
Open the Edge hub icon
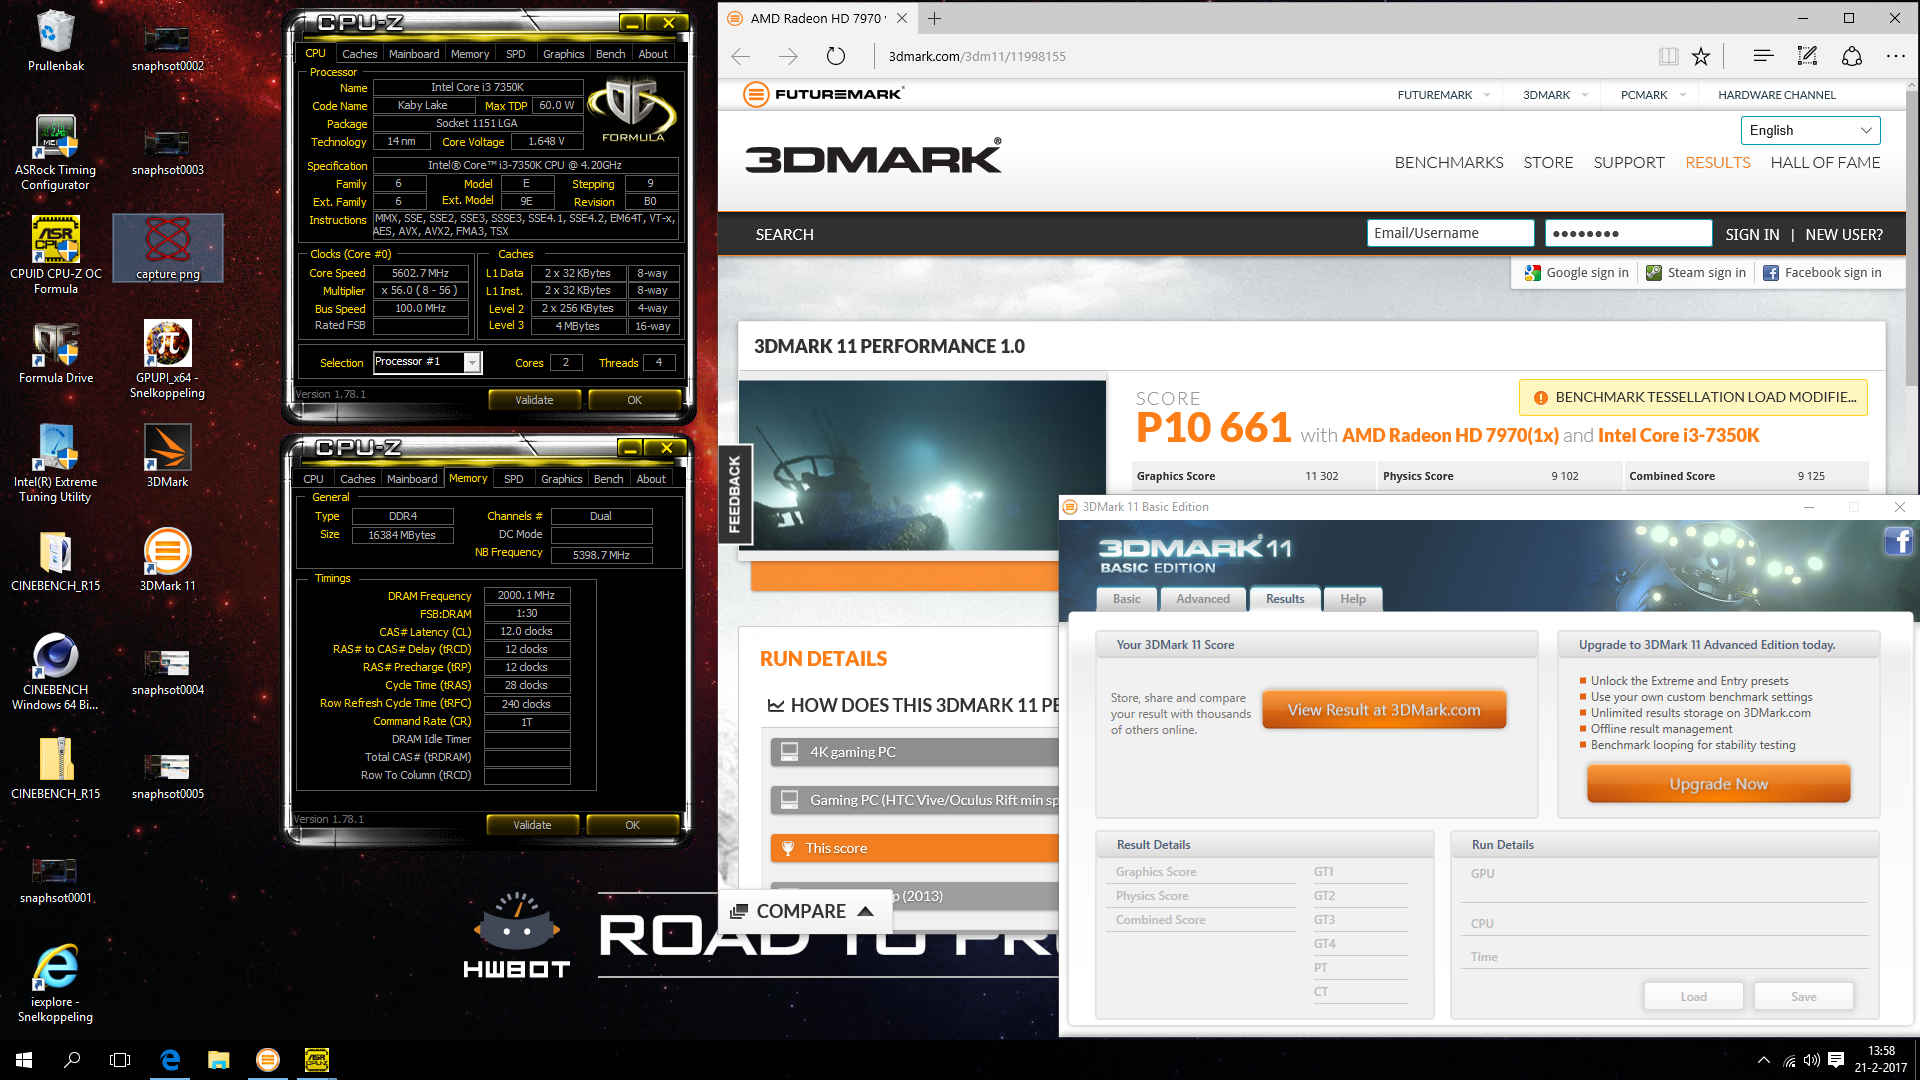pyautogui.click(x=1763, y=56)
